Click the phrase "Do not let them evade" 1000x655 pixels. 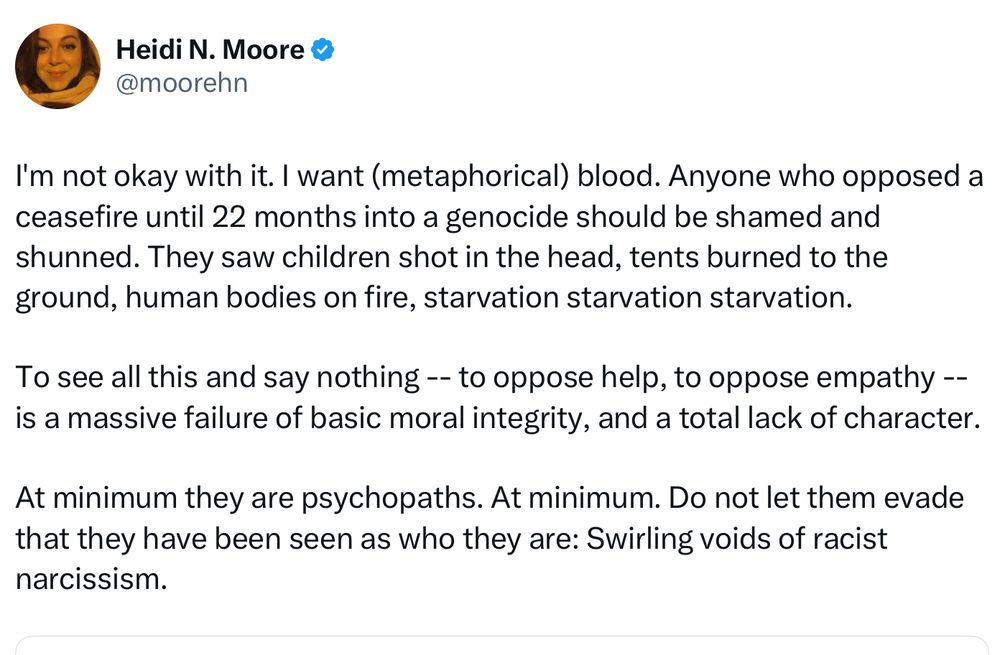tap(816, 498)
